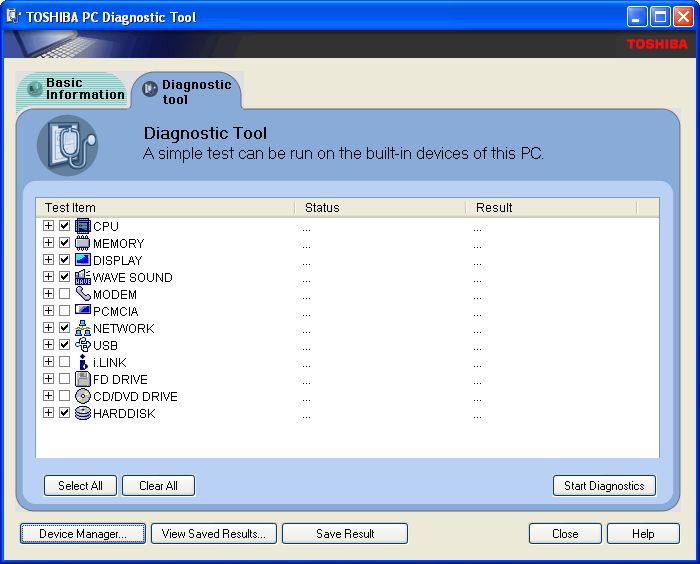Open Device Manager
Image resolution: width=700 pixels, height=564 pixels.
pos(83,534)
